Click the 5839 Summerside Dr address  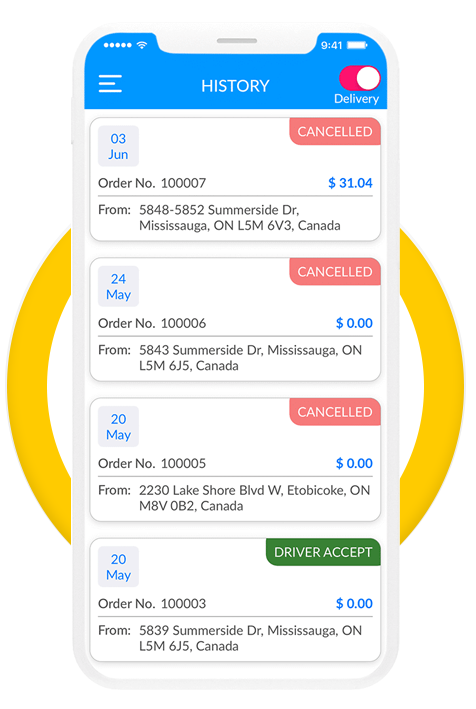tap(250, 638)
